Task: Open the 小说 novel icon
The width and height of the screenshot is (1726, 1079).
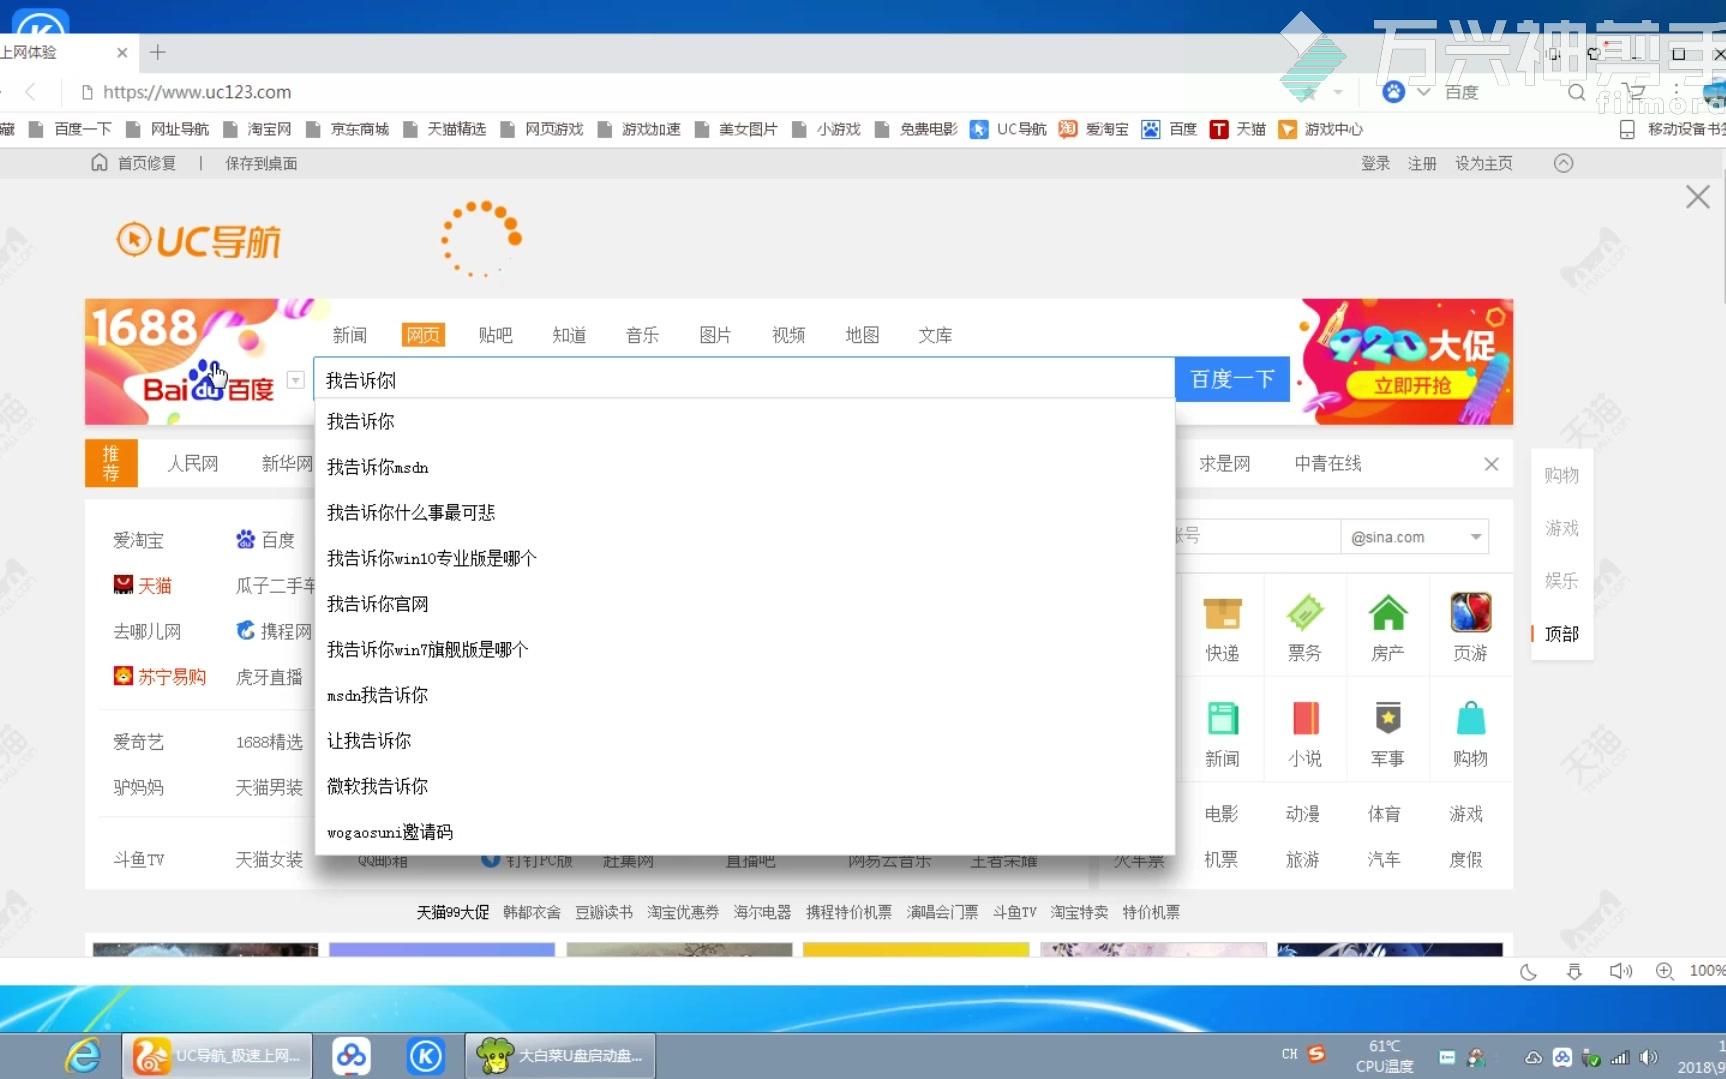Action: [1305, 718]
